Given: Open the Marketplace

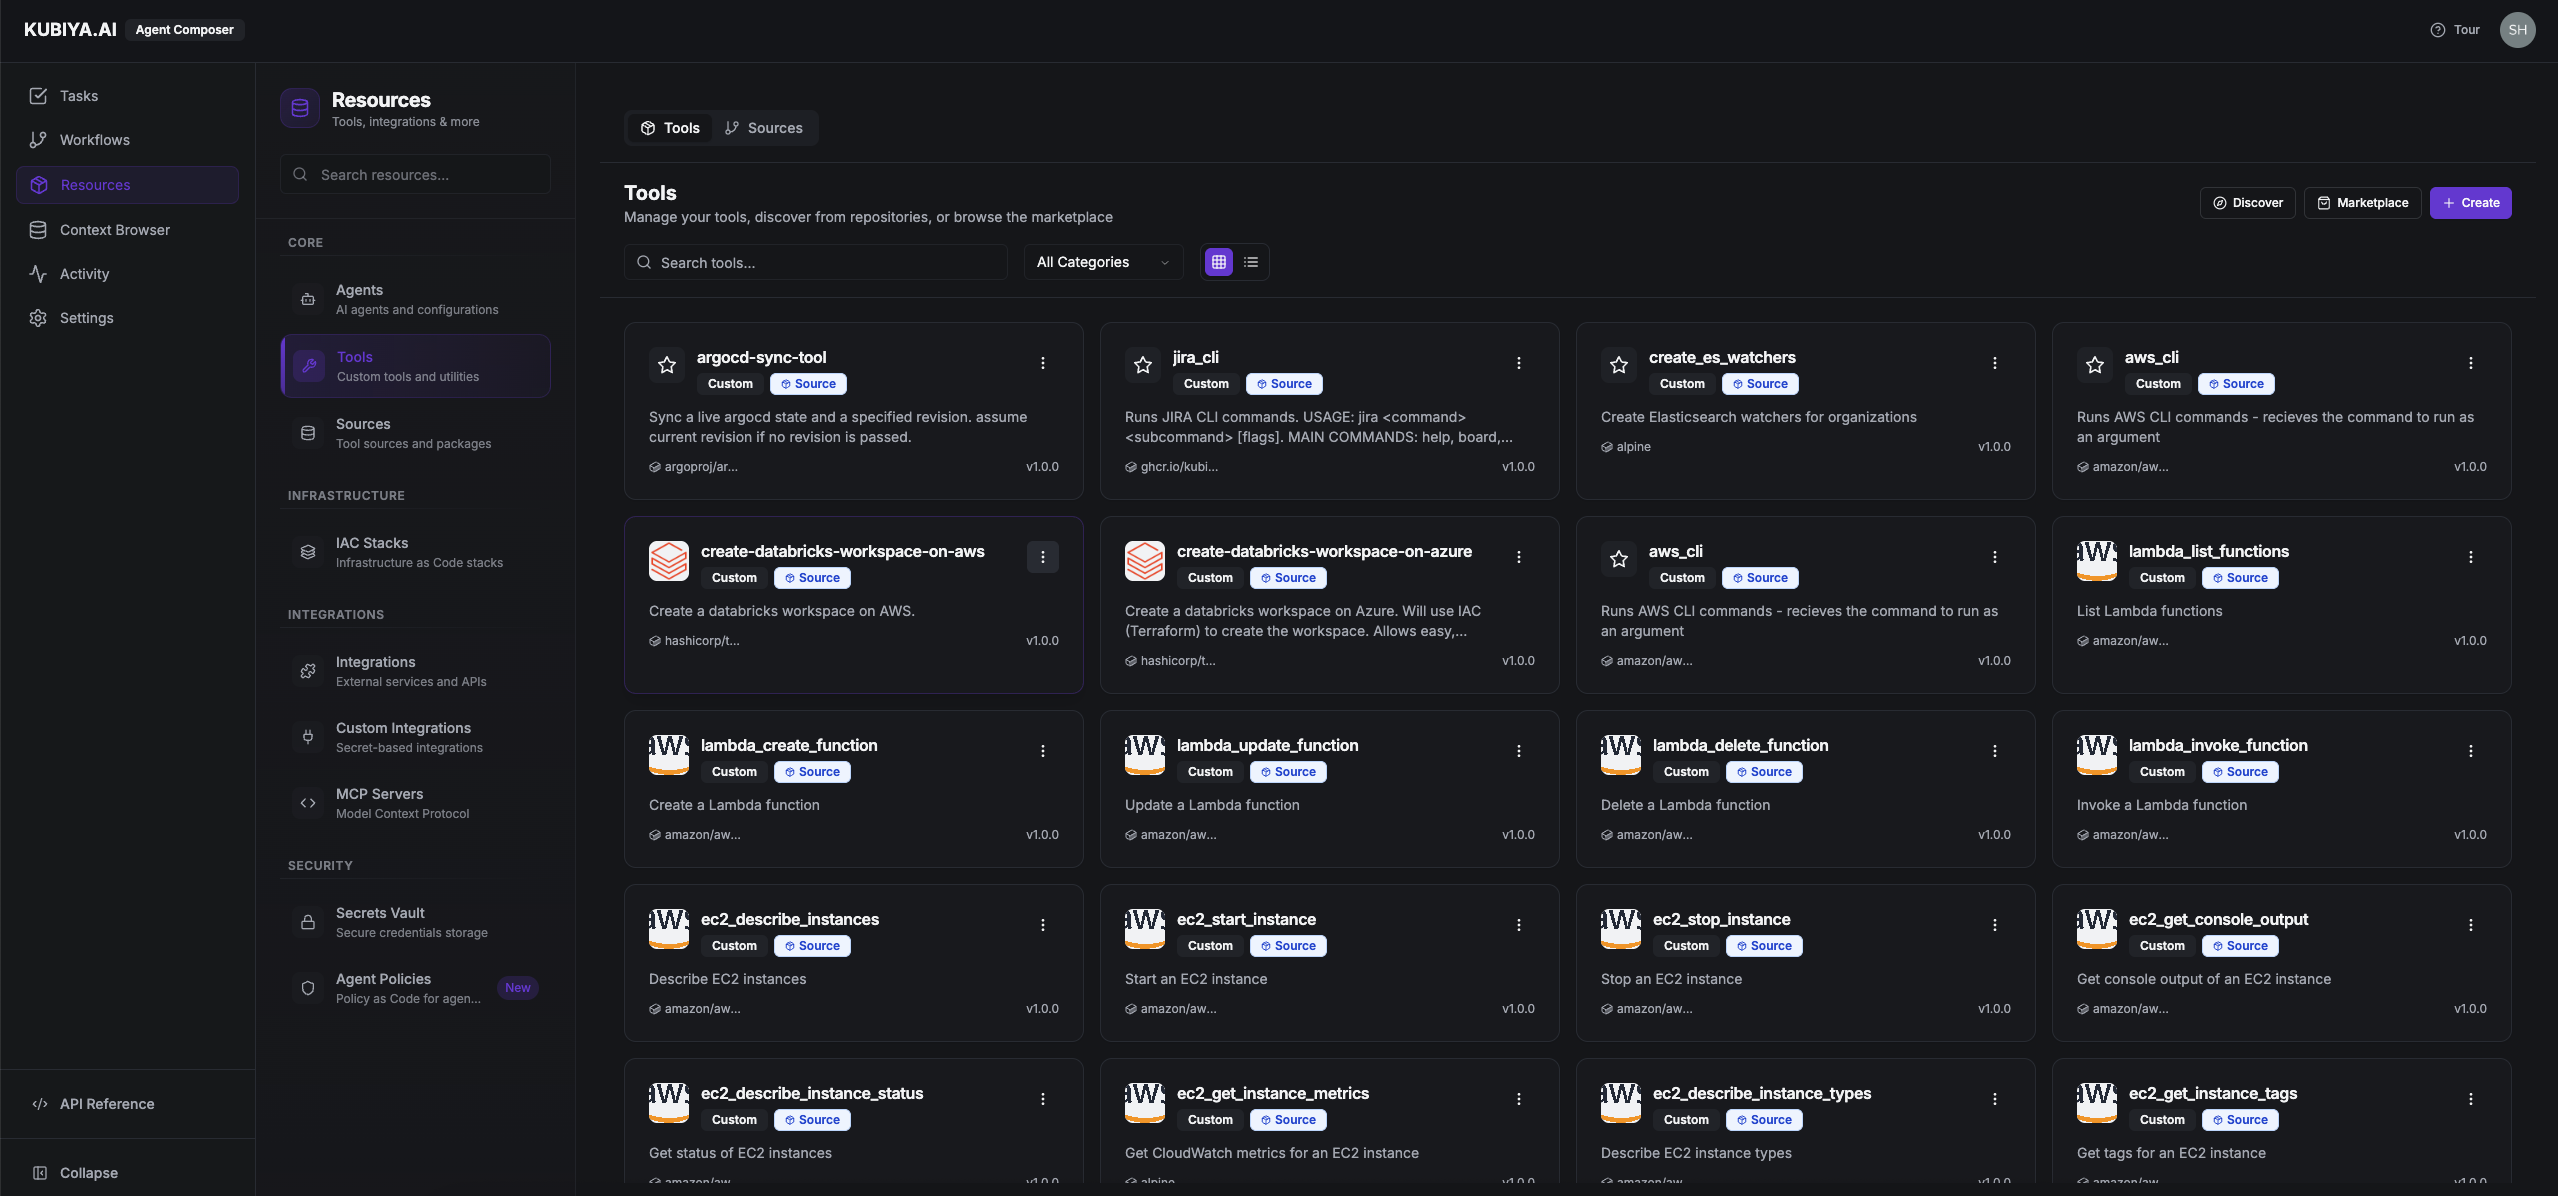Looking at the screenshot, I should coord(2362,203).
